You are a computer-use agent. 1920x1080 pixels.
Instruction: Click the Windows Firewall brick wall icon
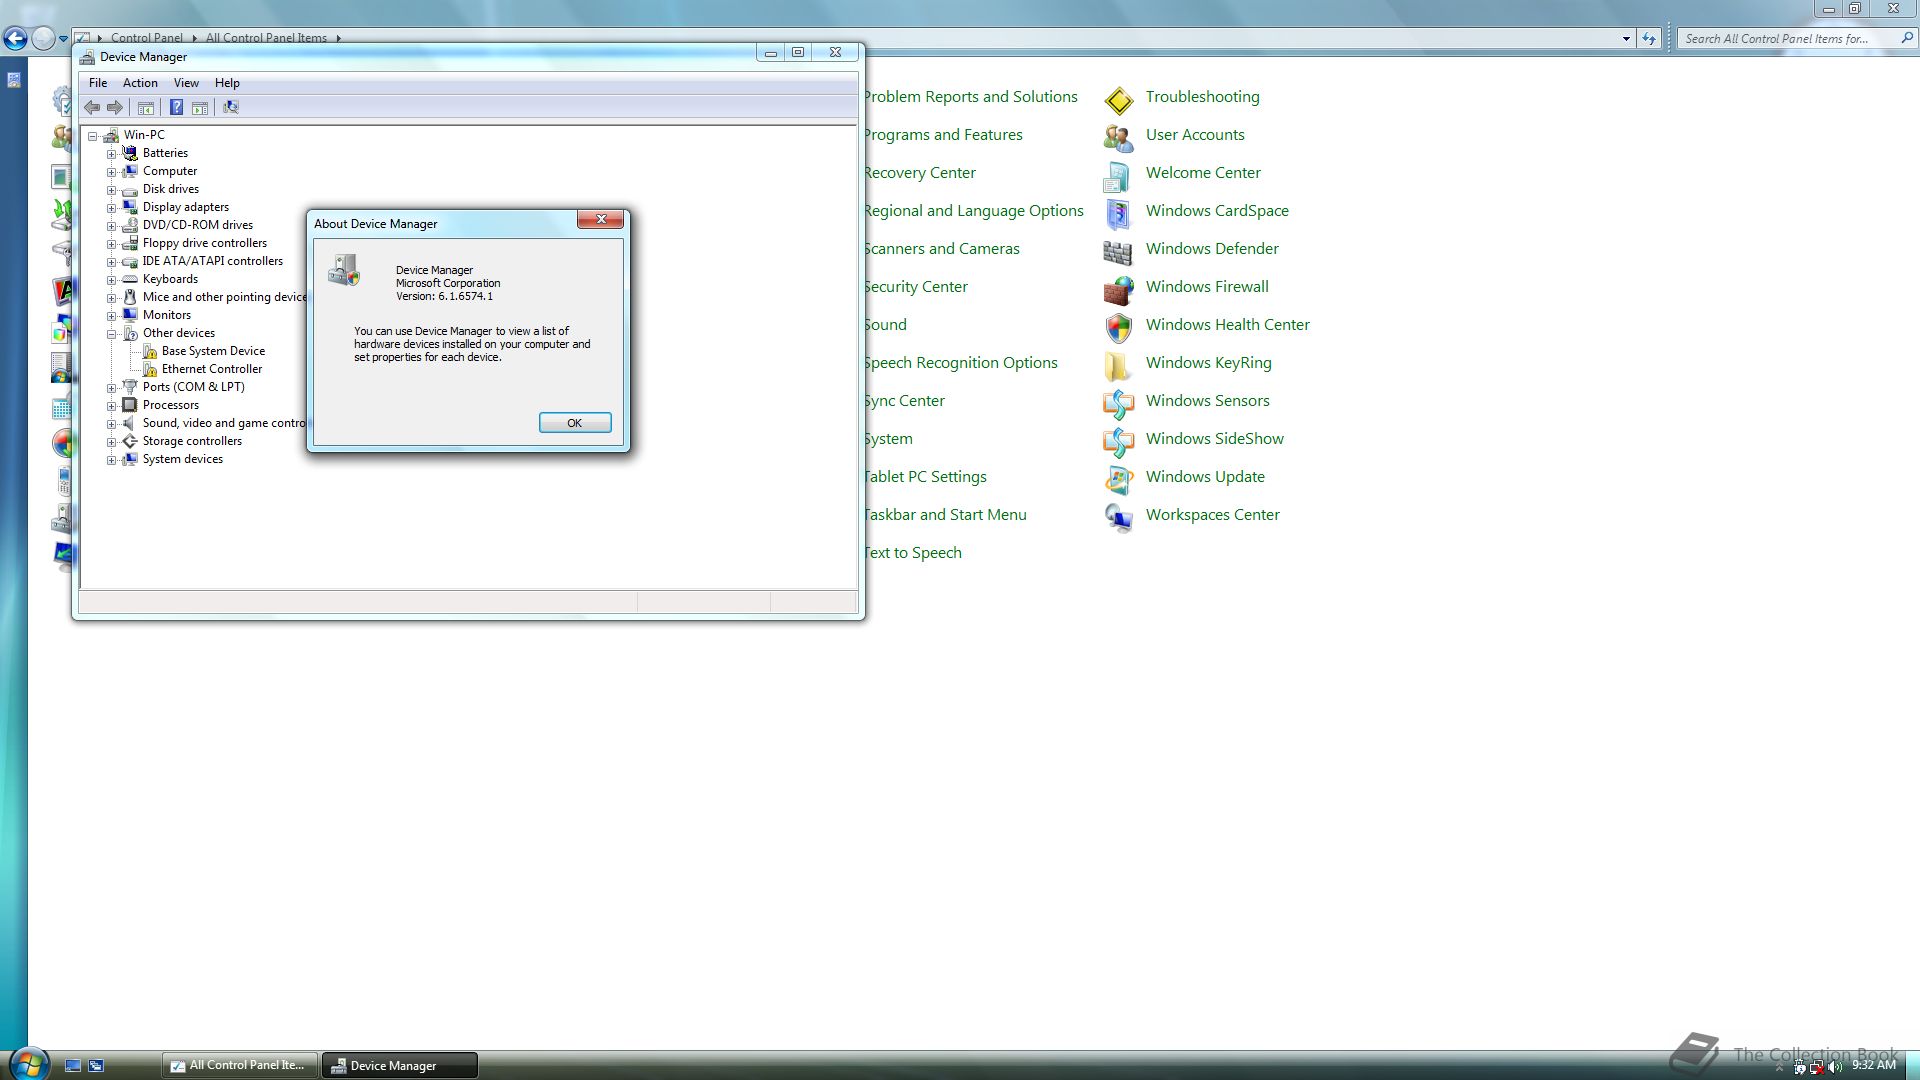(x=1118, y=290)
